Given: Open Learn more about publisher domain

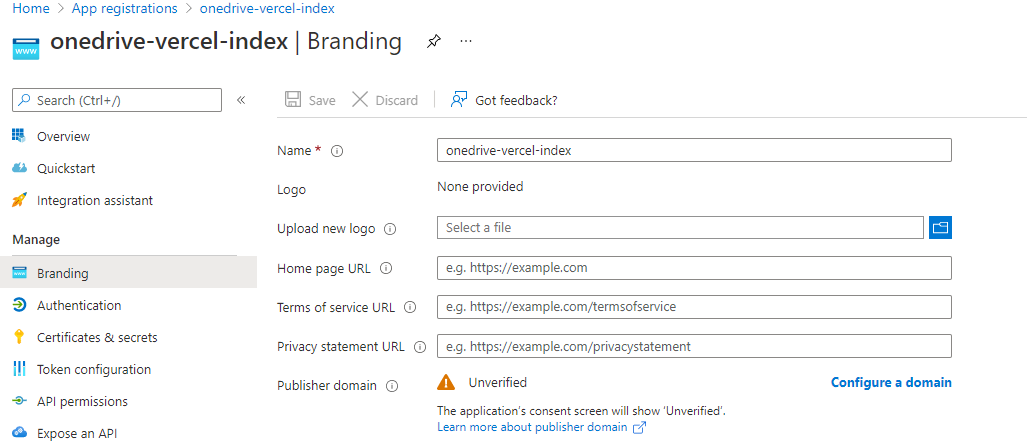Looking at the screenshot, I should coord(532,428).
